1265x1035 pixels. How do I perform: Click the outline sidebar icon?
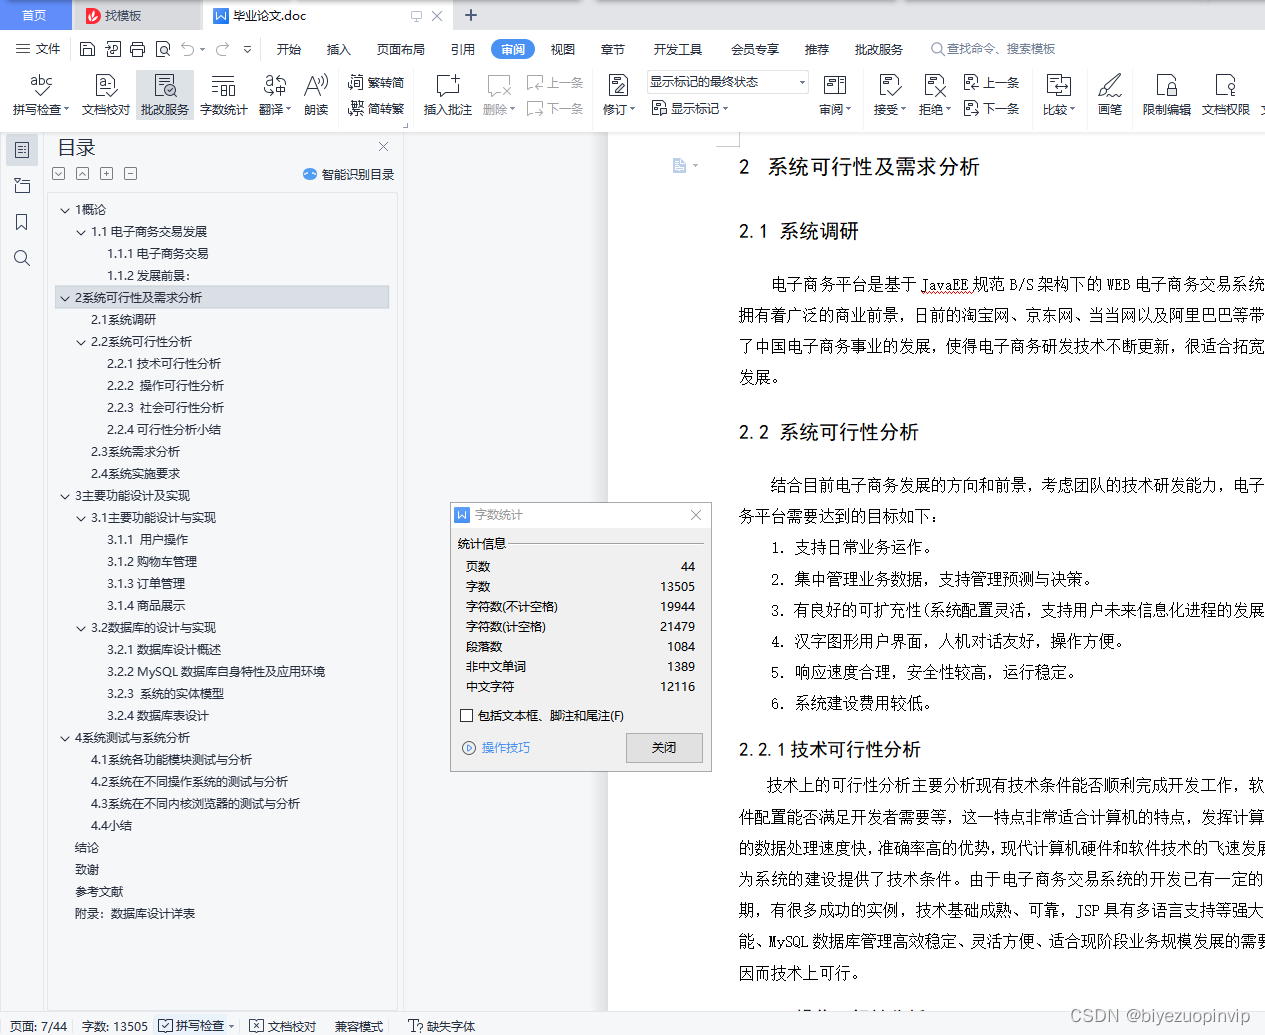21,150
